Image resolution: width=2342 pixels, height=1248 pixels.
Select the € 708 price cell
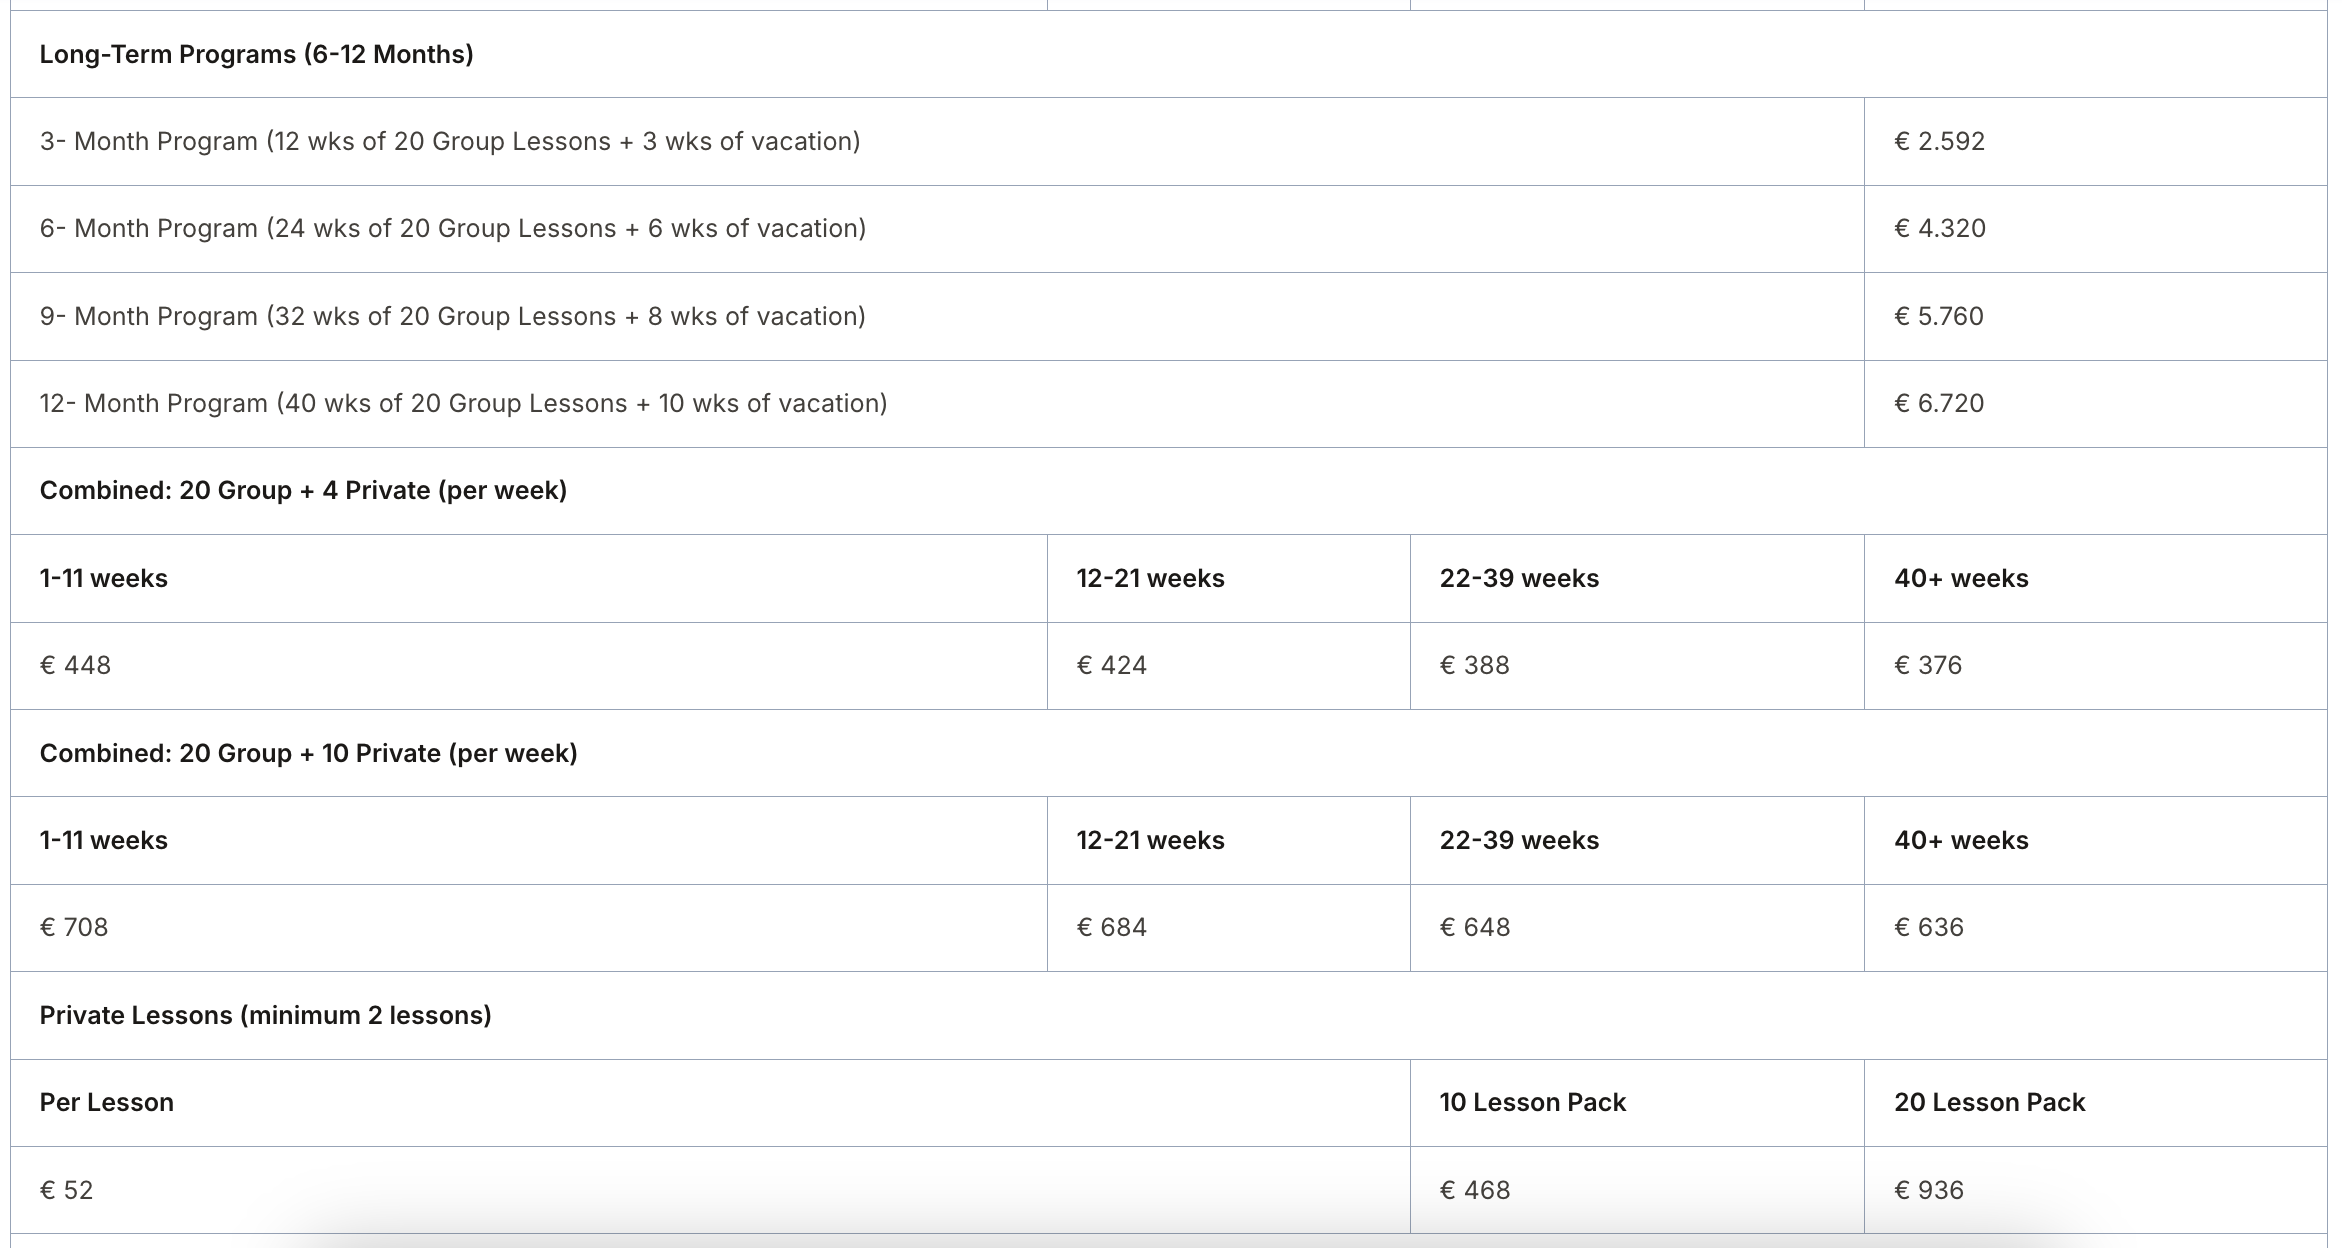pos(75,927)
